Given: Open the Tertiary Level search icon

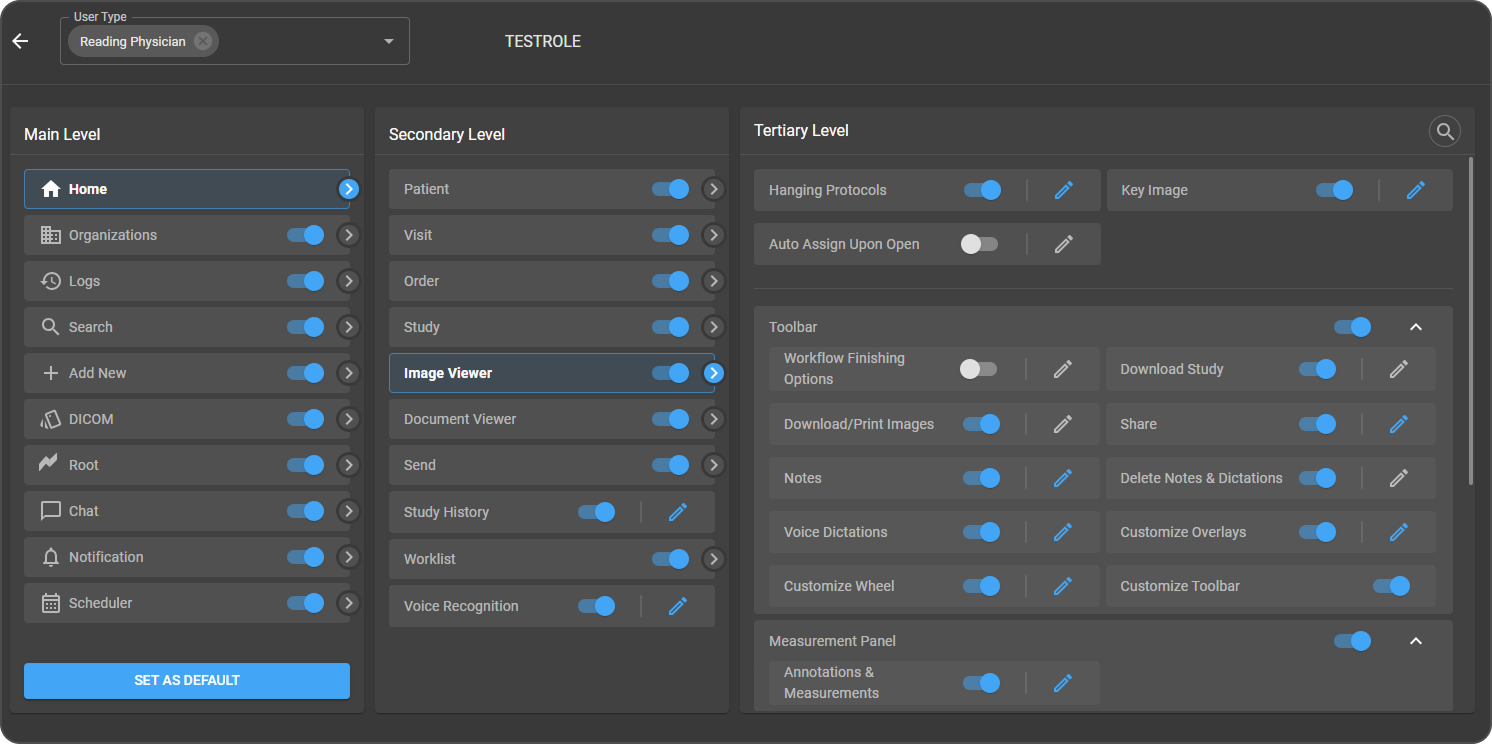Looking at the screenshot, I should pyautogui.click(x=1444, y=131).
